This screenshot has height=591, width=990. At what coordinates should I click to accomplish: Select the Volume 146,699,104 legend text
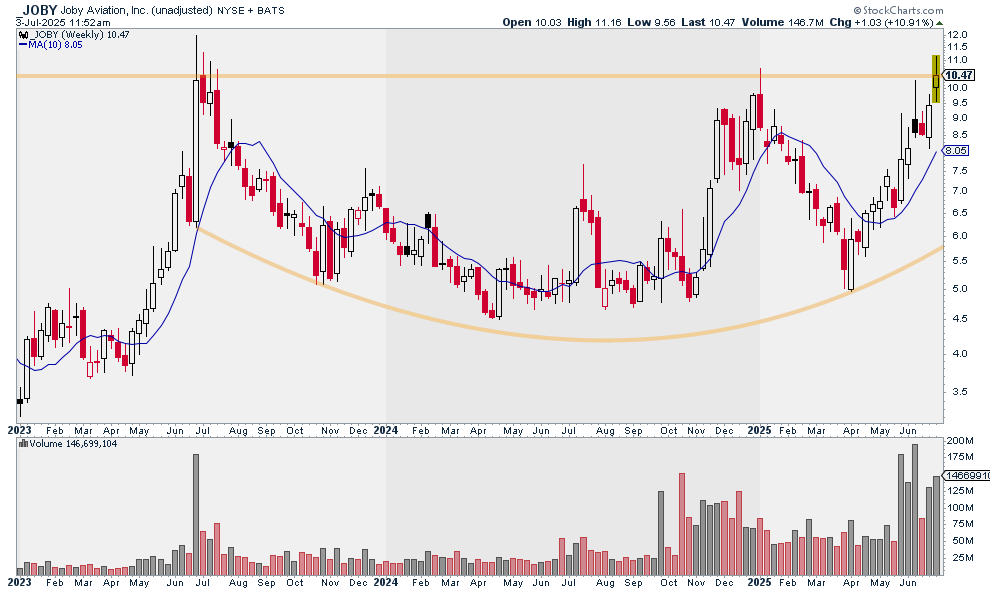[x=73, y=444]
